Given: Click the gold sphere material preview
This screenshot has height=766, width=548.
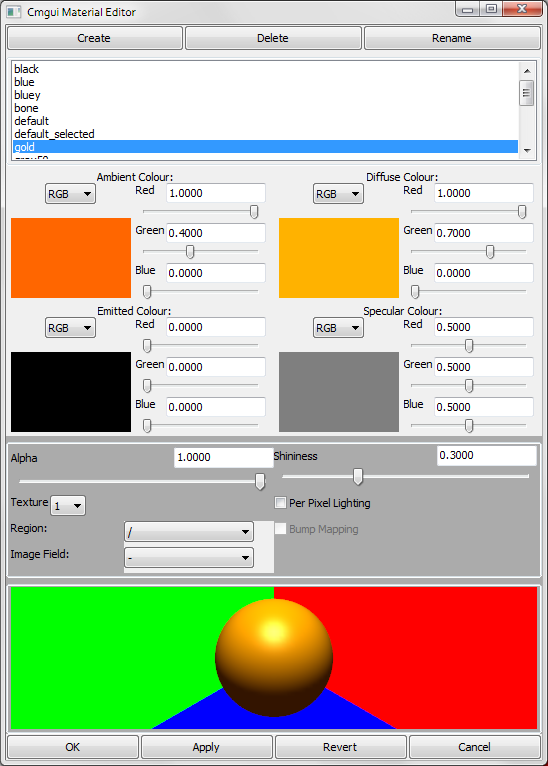Looking at the screenshot, I should pyautogui.click(x=274, y=658).
